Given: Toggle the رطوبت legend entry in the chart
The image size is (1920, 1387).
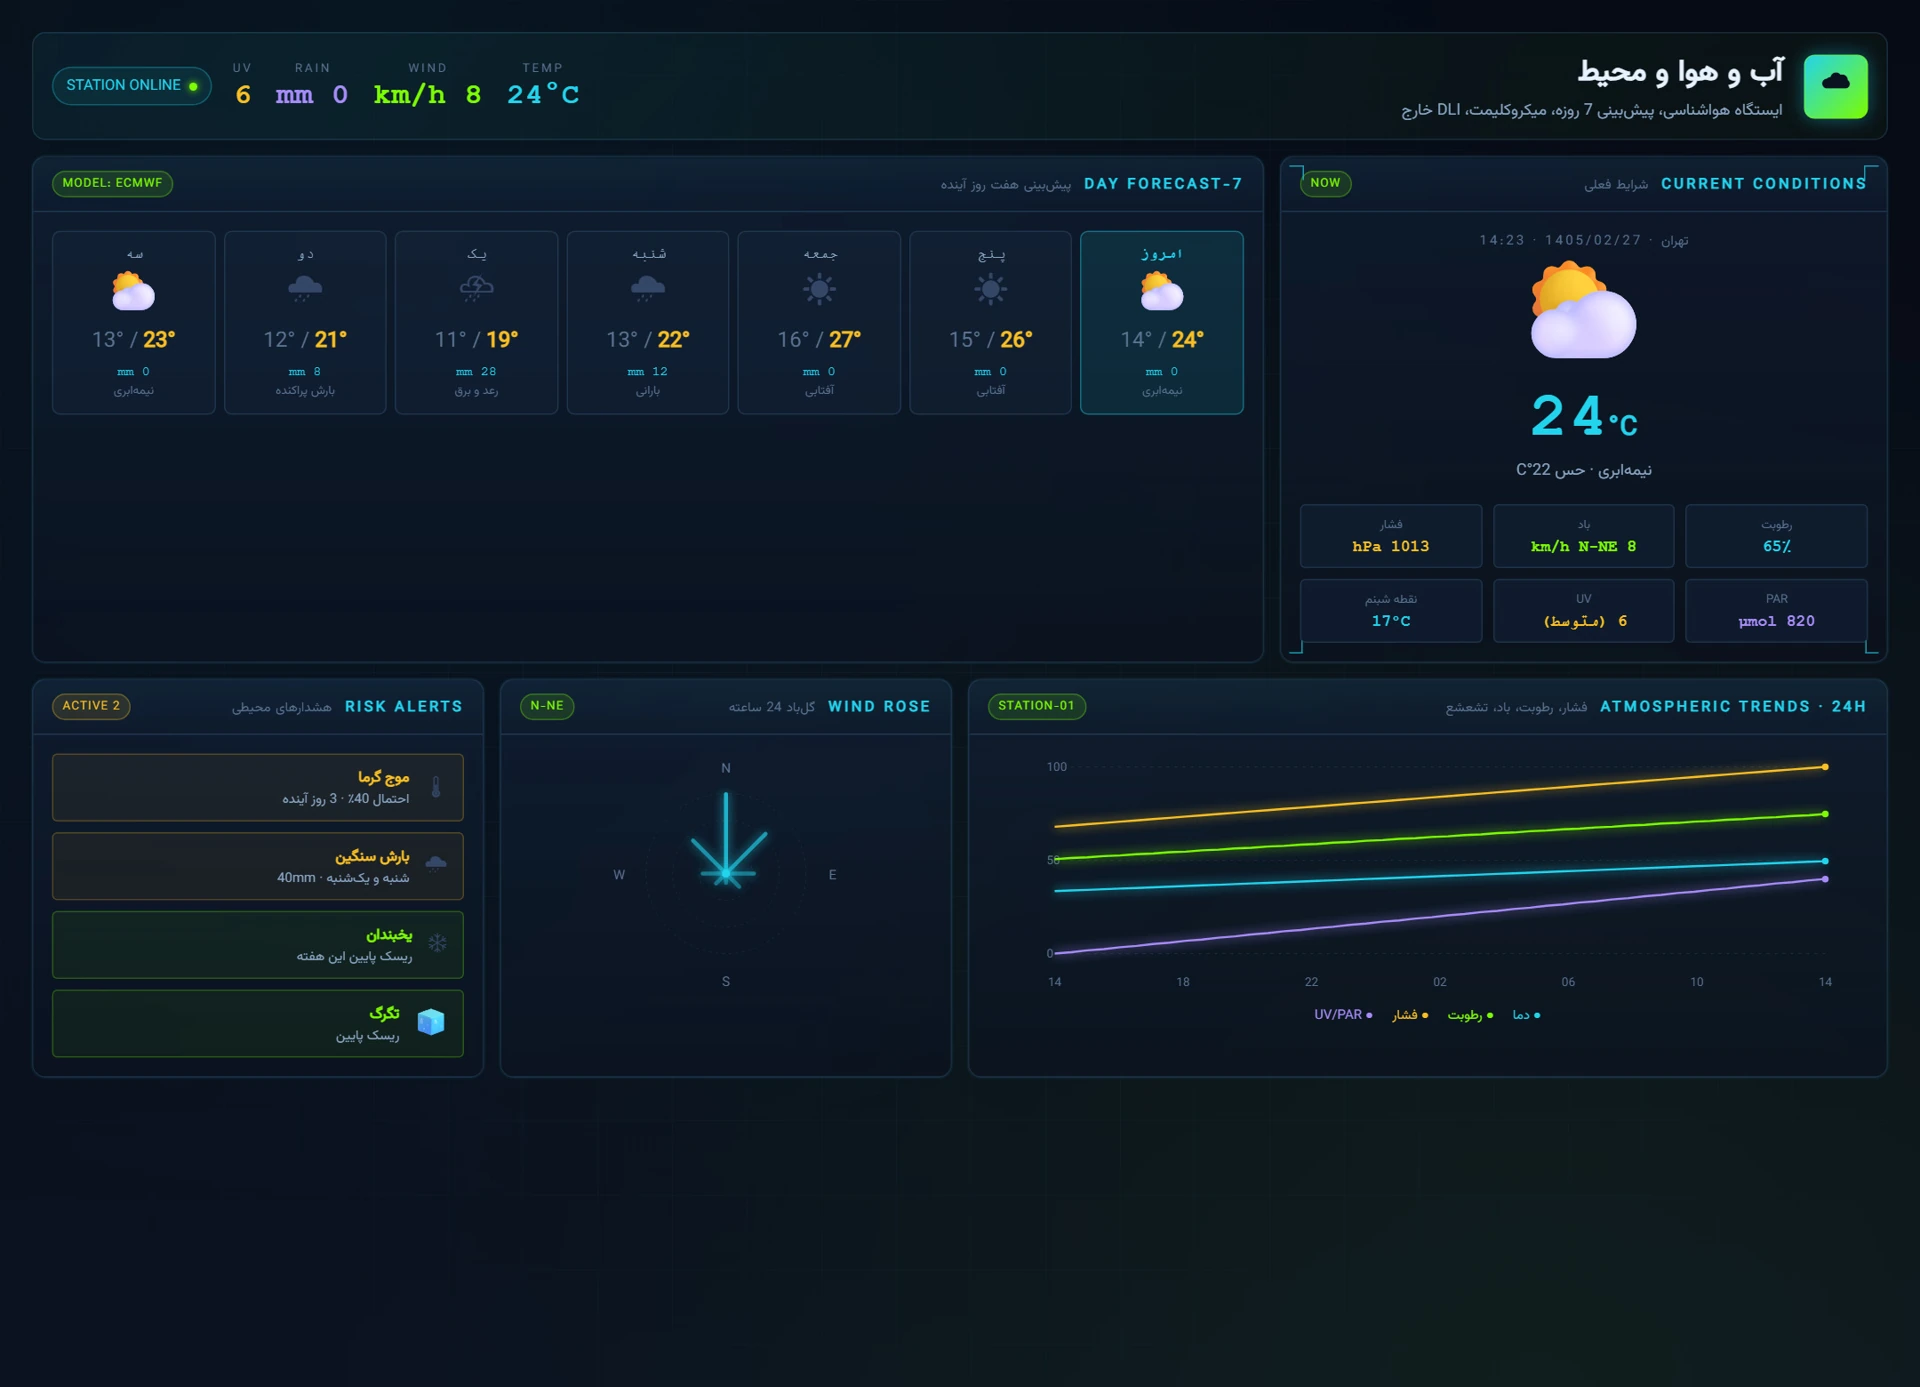Looking at the screenshot, I should 1470,1015.
